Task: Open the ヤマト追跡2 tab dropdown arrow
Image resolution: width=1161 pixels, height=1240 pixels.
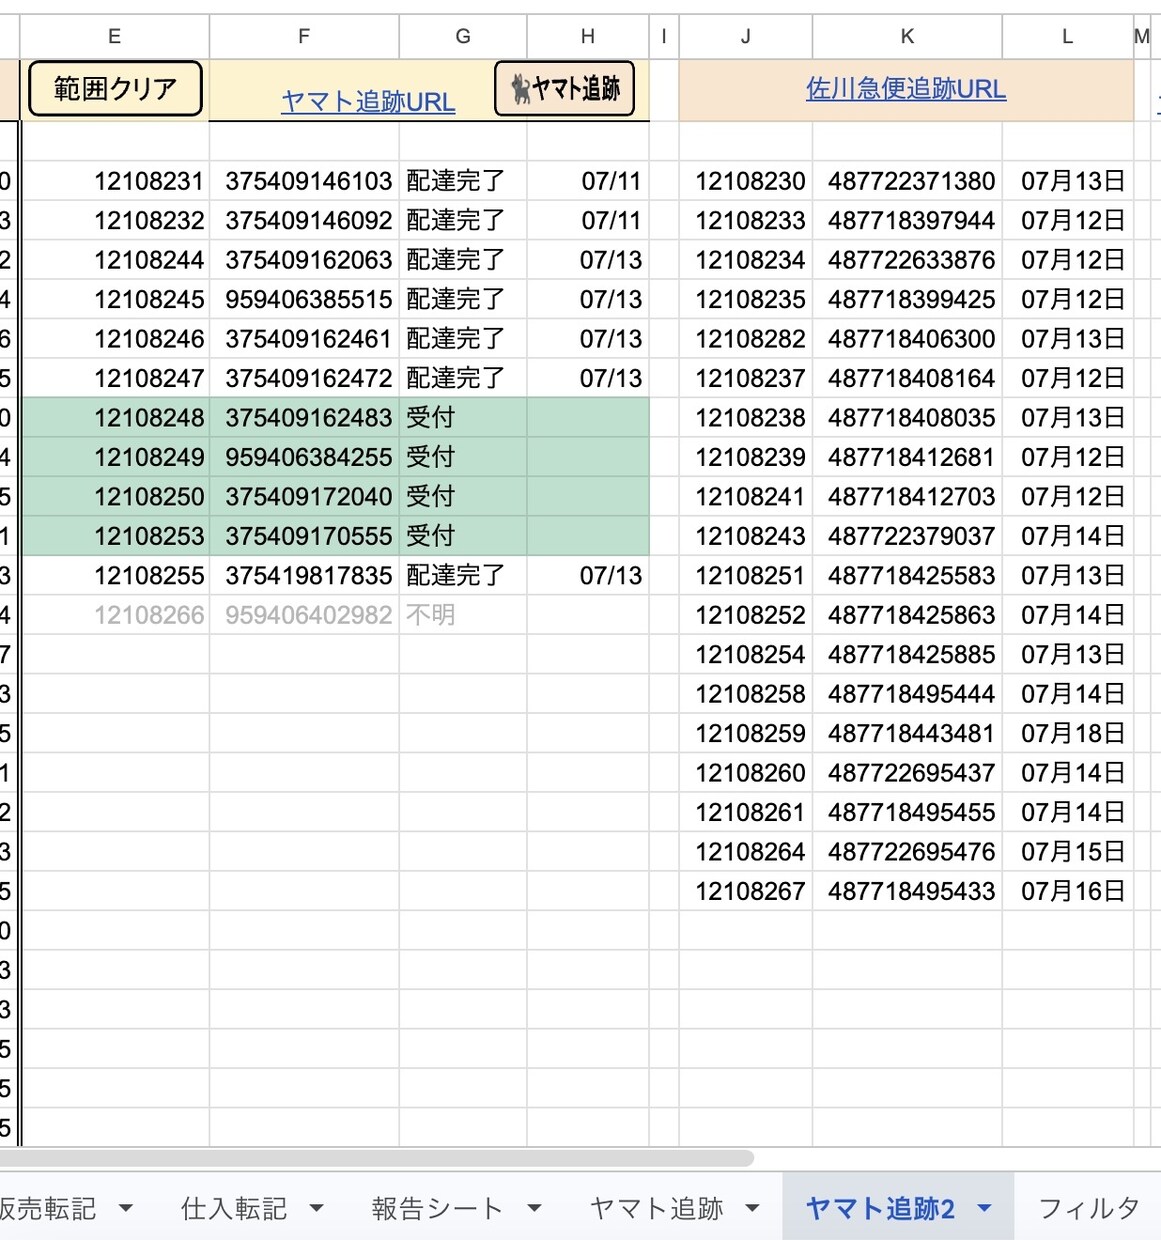Action: [984, 1208]
